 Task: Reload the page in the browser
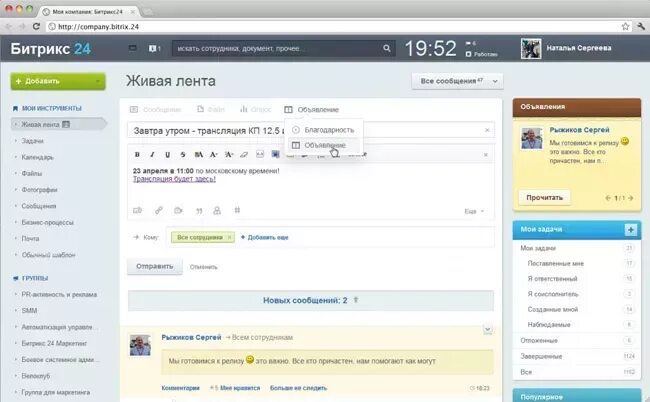[x=36, y=27]
